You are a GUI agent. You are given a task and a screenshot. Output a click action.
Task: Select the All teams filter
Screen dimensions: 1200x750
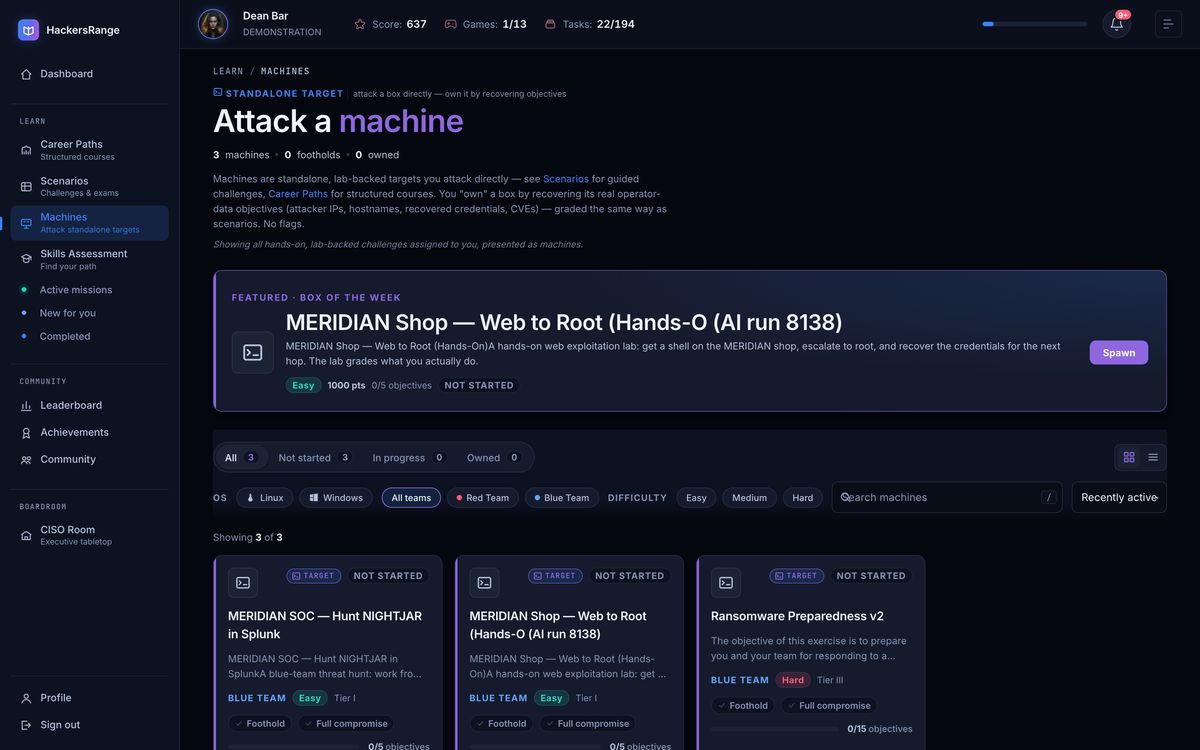pos(411,498)
